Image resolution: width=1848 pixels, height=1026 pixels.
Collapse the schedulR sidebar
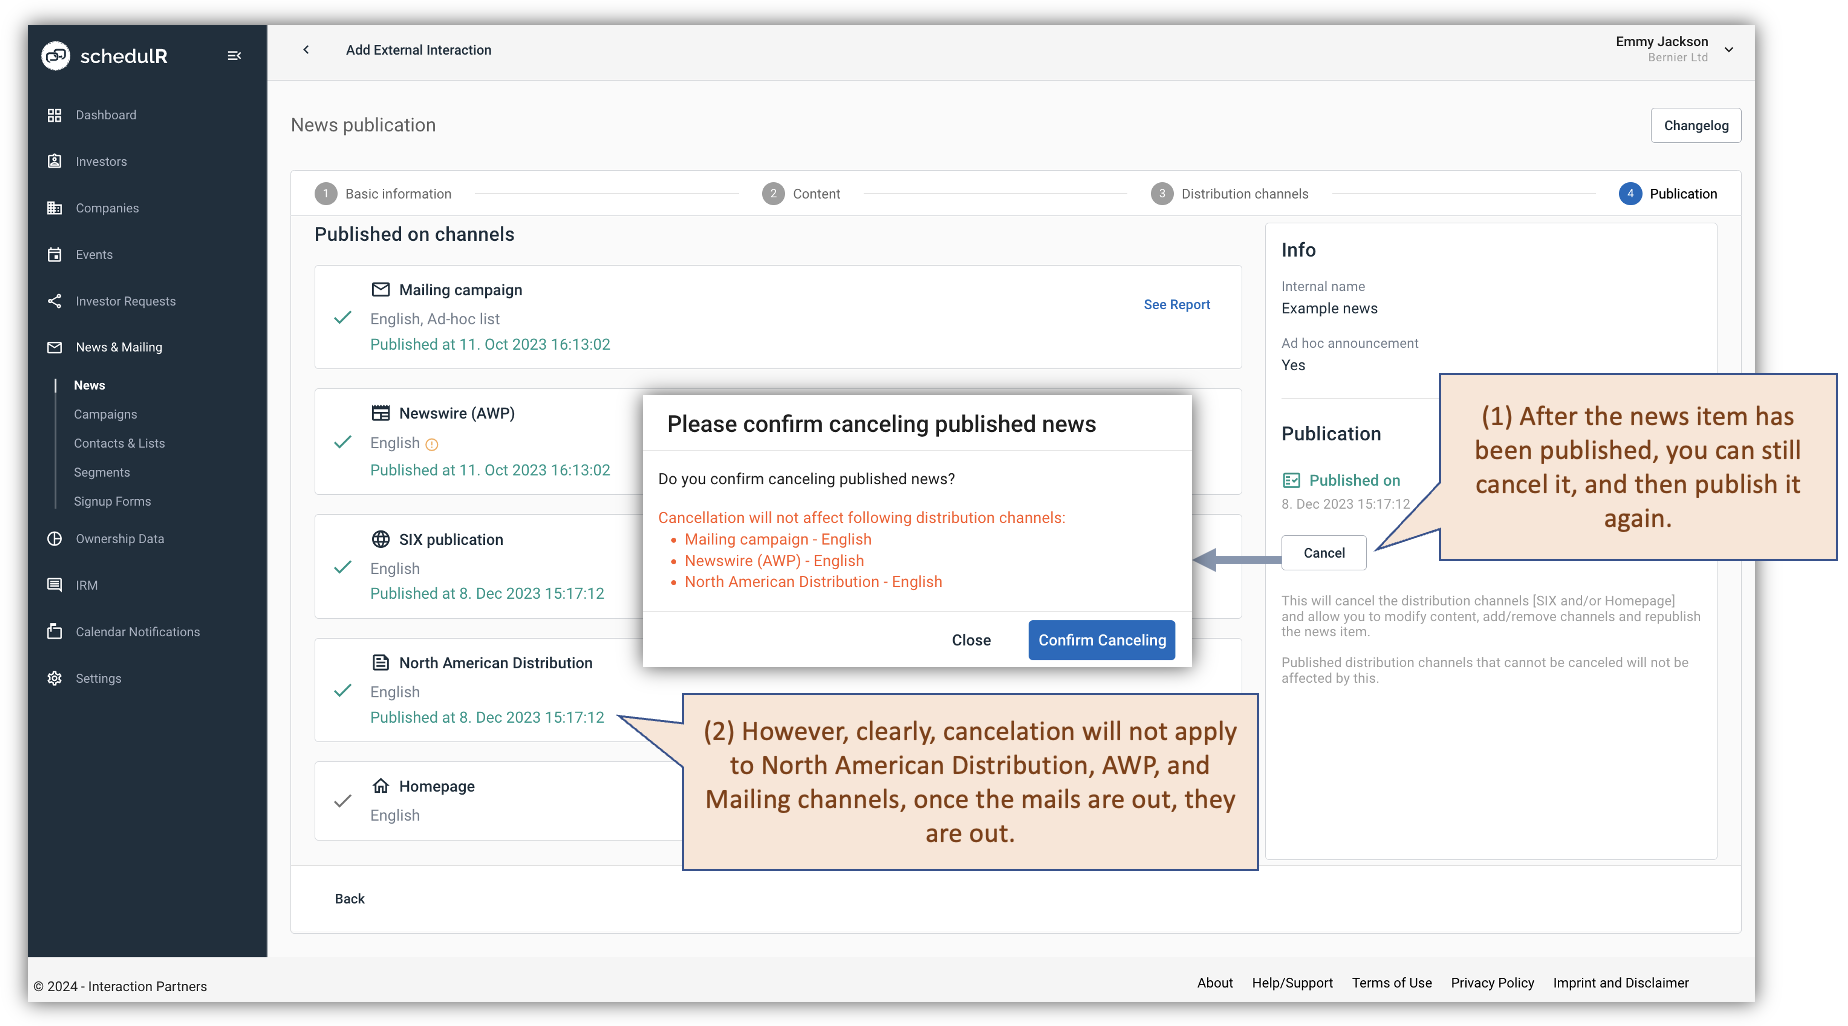coord(234,55)
